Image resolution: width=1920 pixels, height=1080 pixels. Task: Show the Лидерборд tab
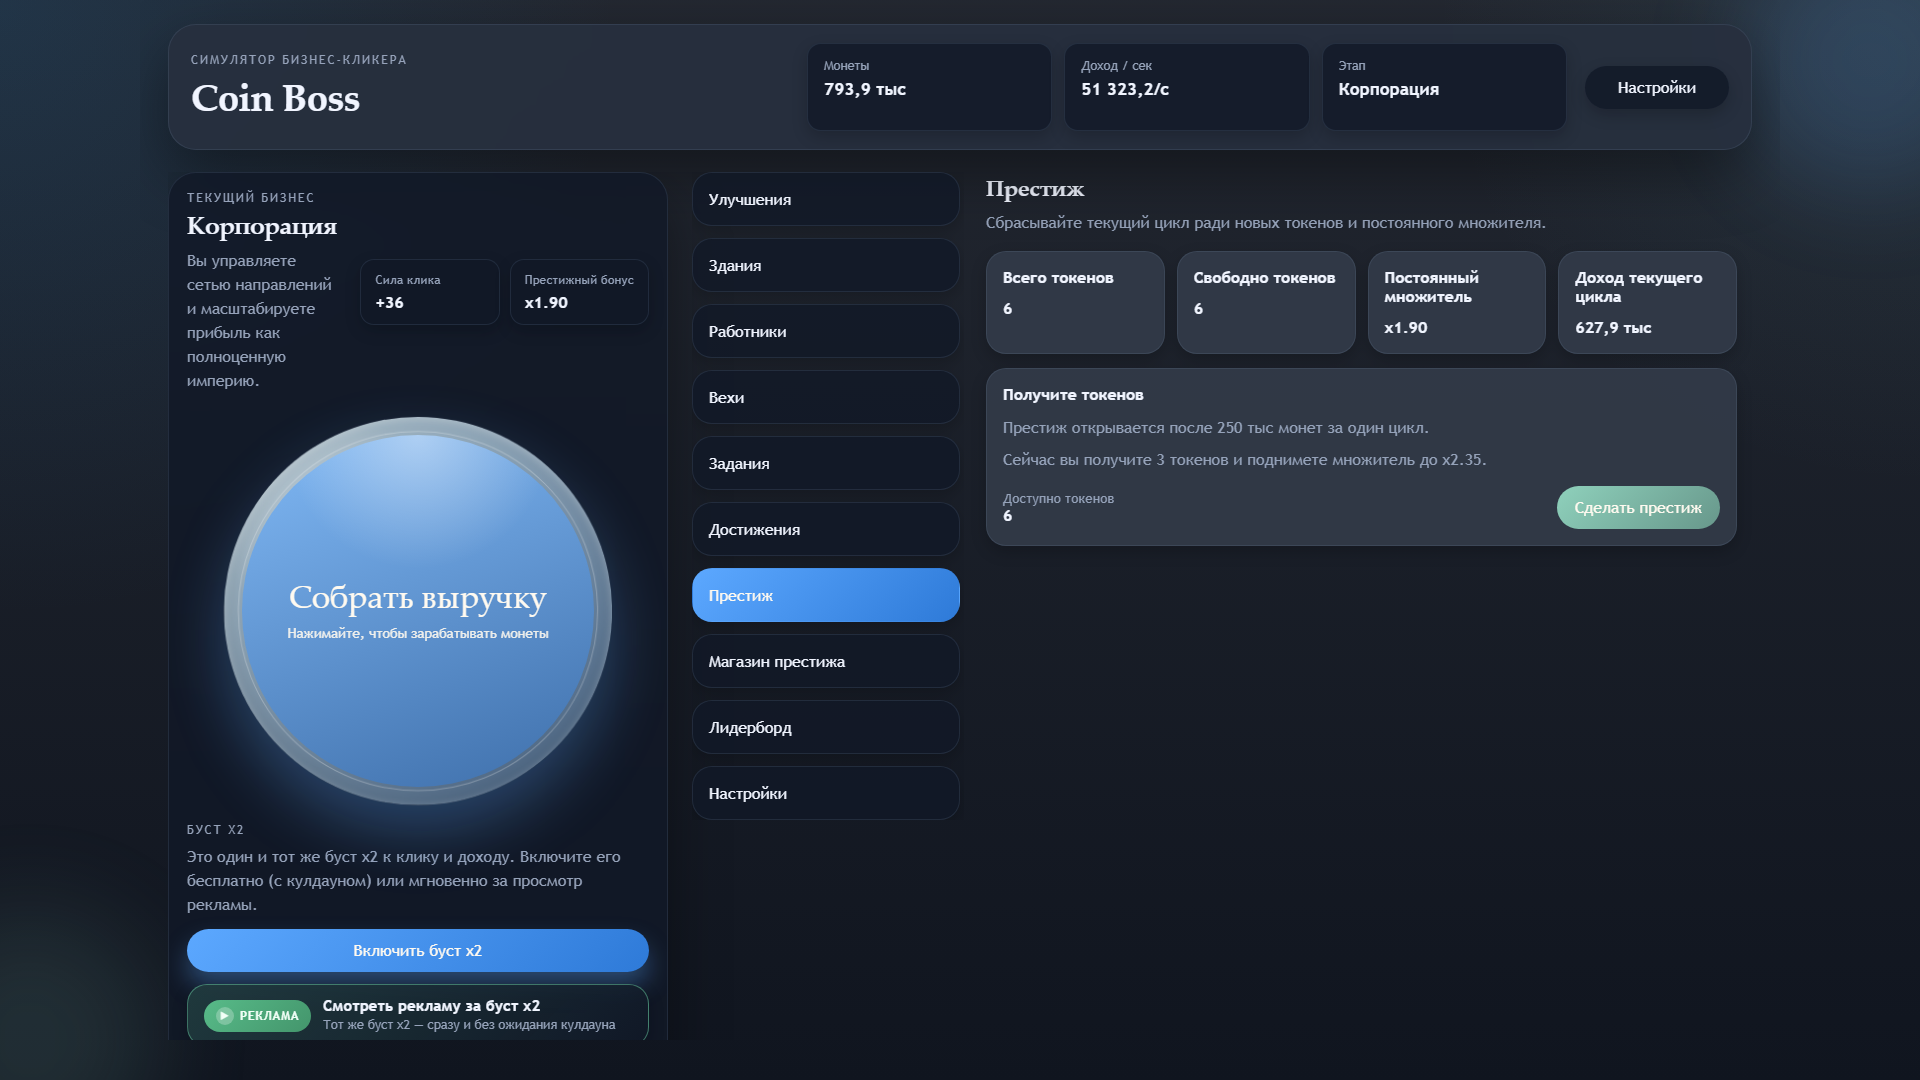point(825,727)
